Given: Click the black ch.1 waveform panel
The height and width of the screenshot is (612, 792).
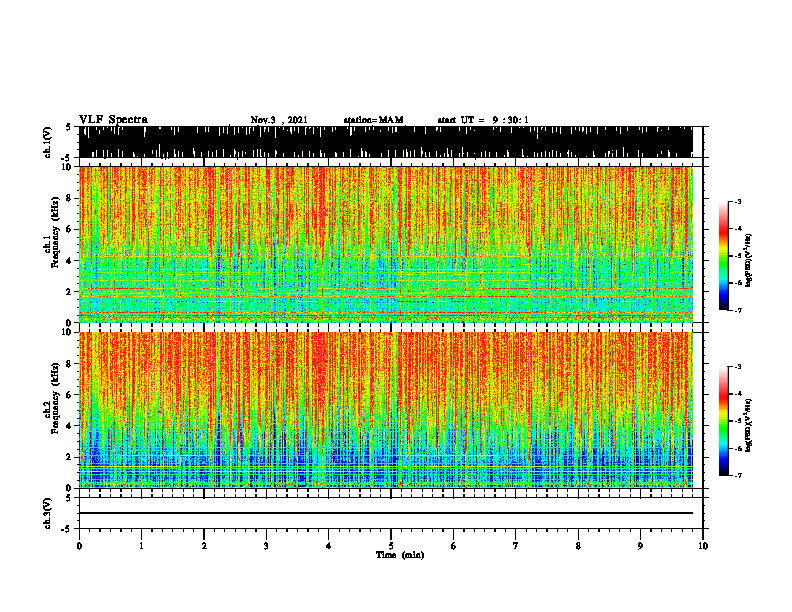Looking at the screenshot, I should [386, 142].
